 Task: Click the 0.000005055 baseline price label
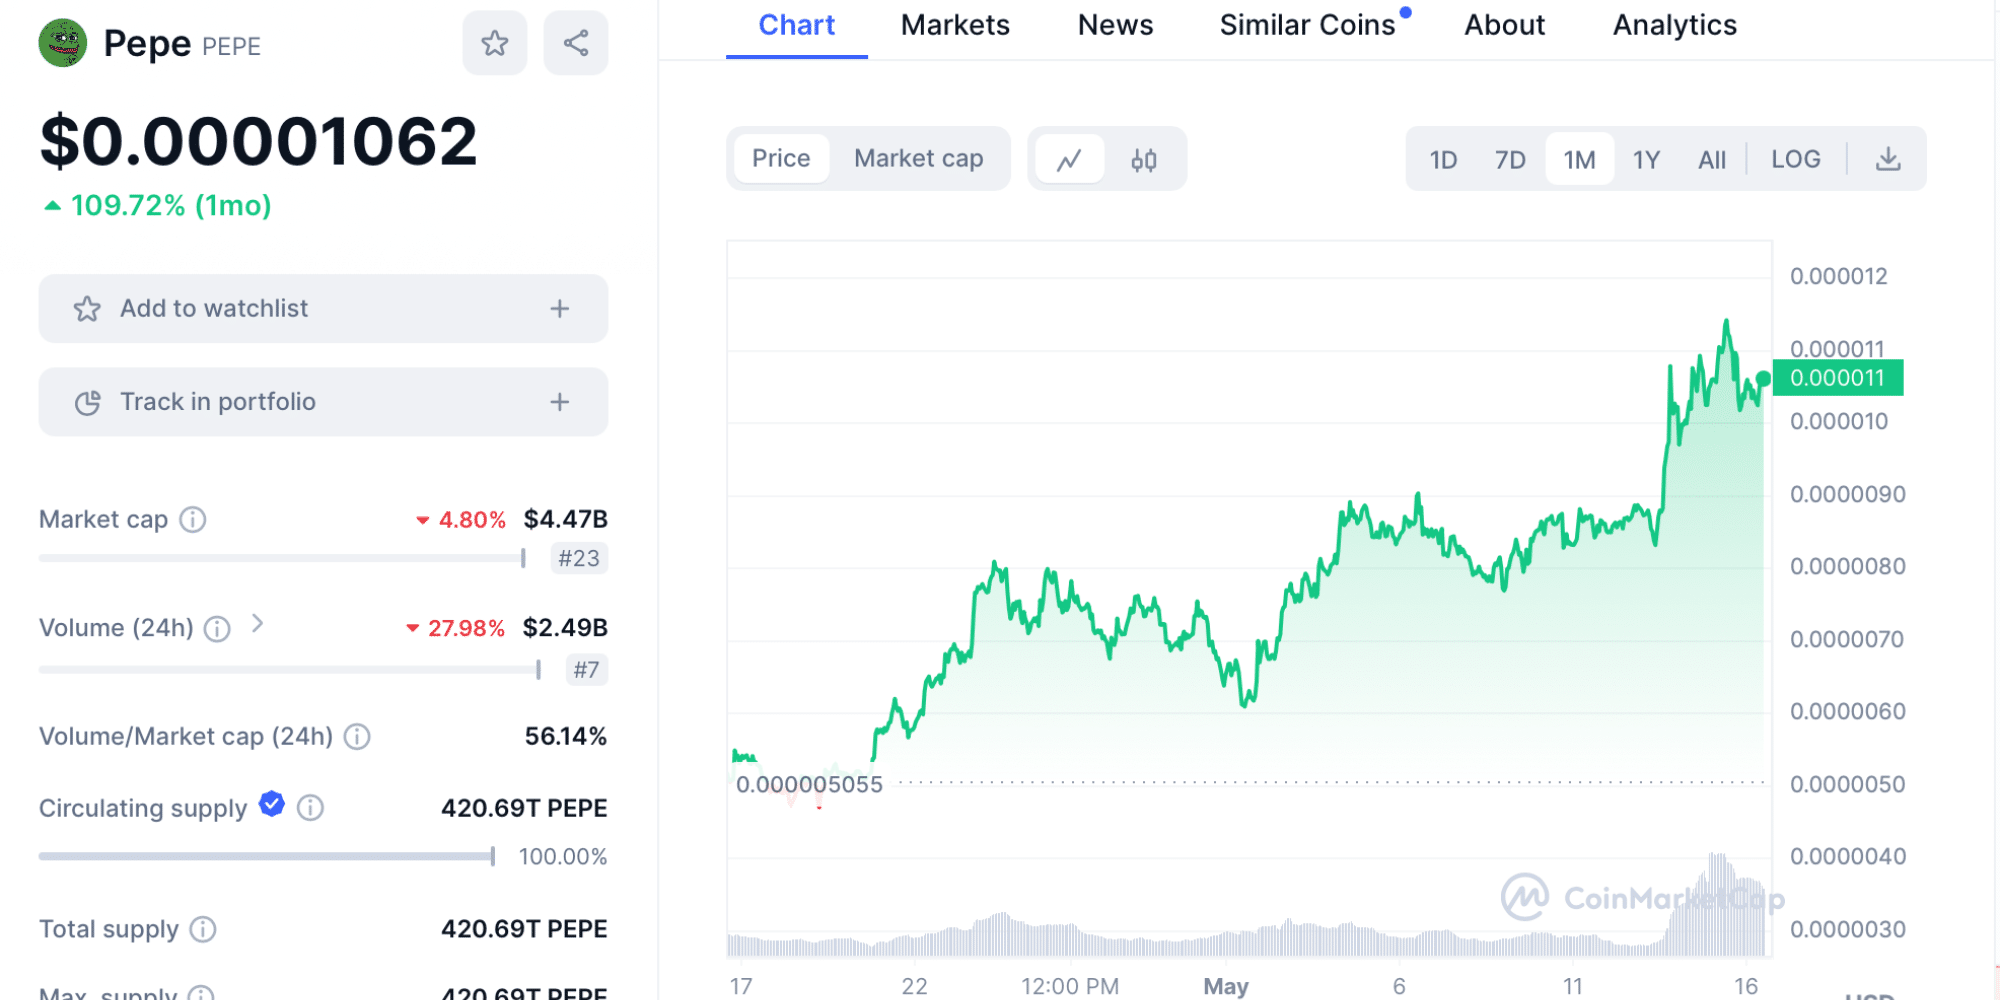point(809,784)
